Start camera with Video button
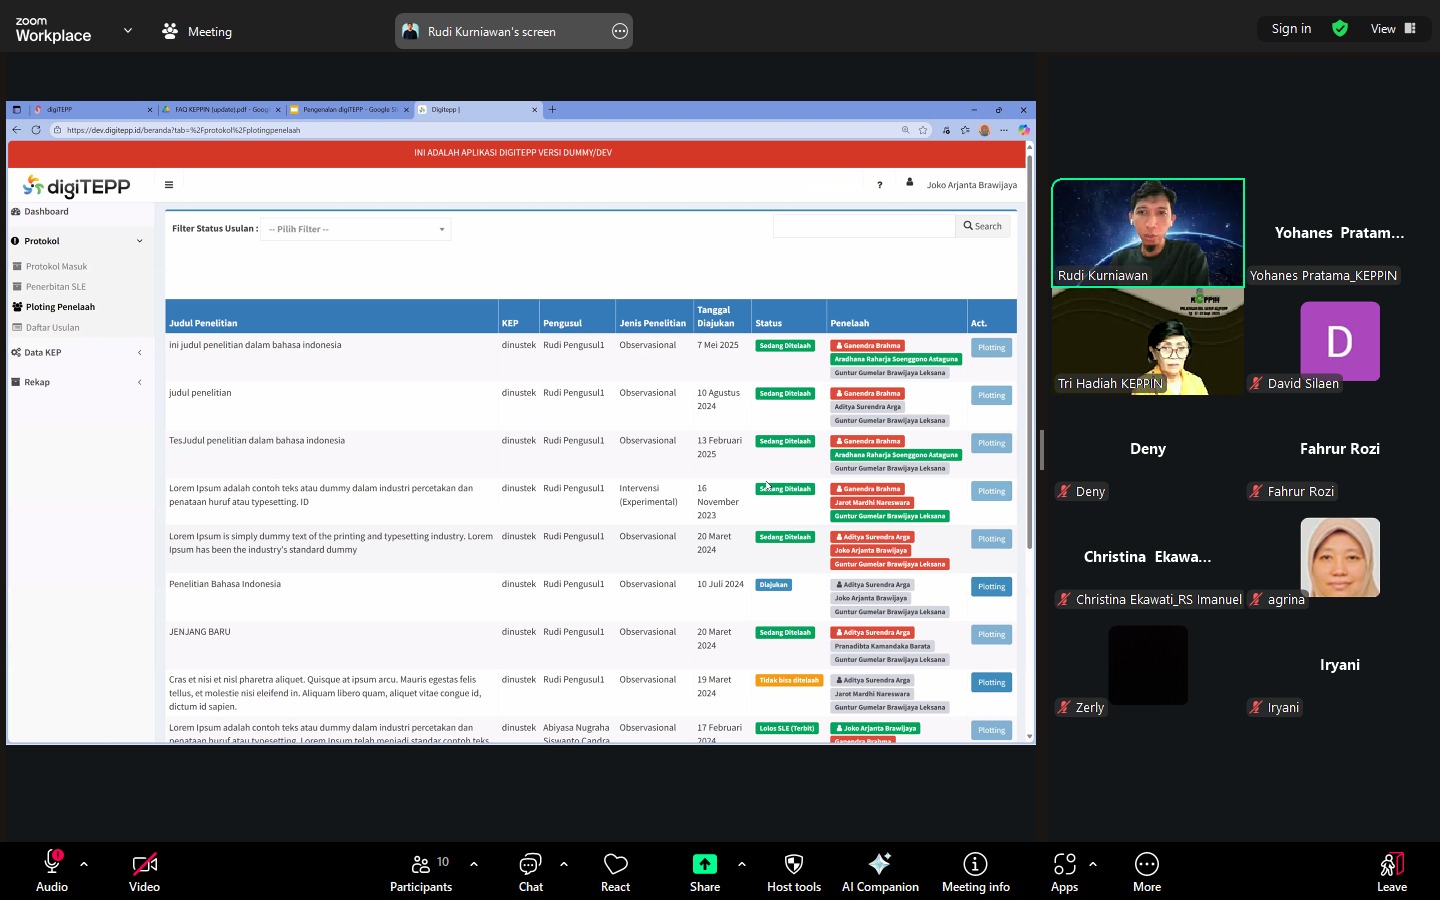This screenshot has height=900, width=1440. click(x=144, y=865)
